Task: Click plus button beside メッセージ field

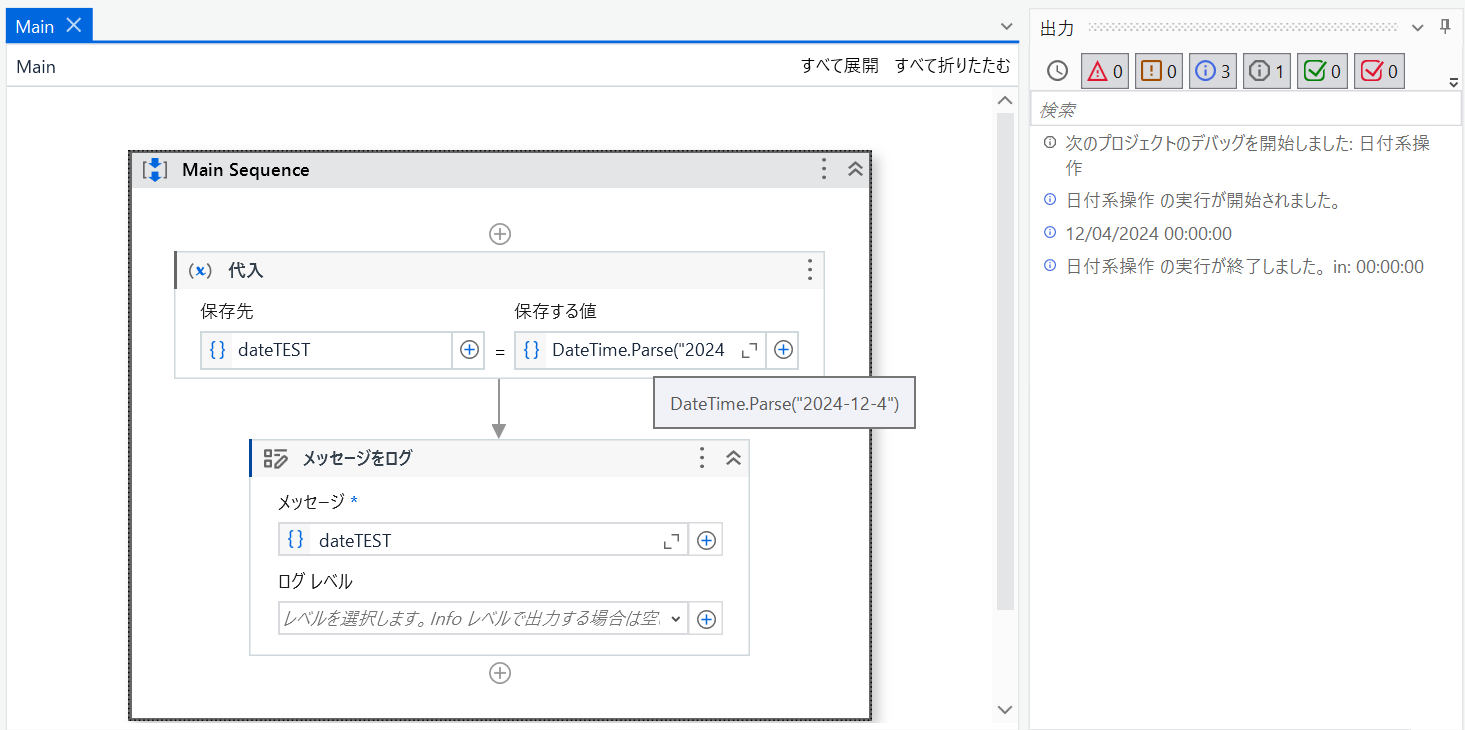Action: (706, 540)
